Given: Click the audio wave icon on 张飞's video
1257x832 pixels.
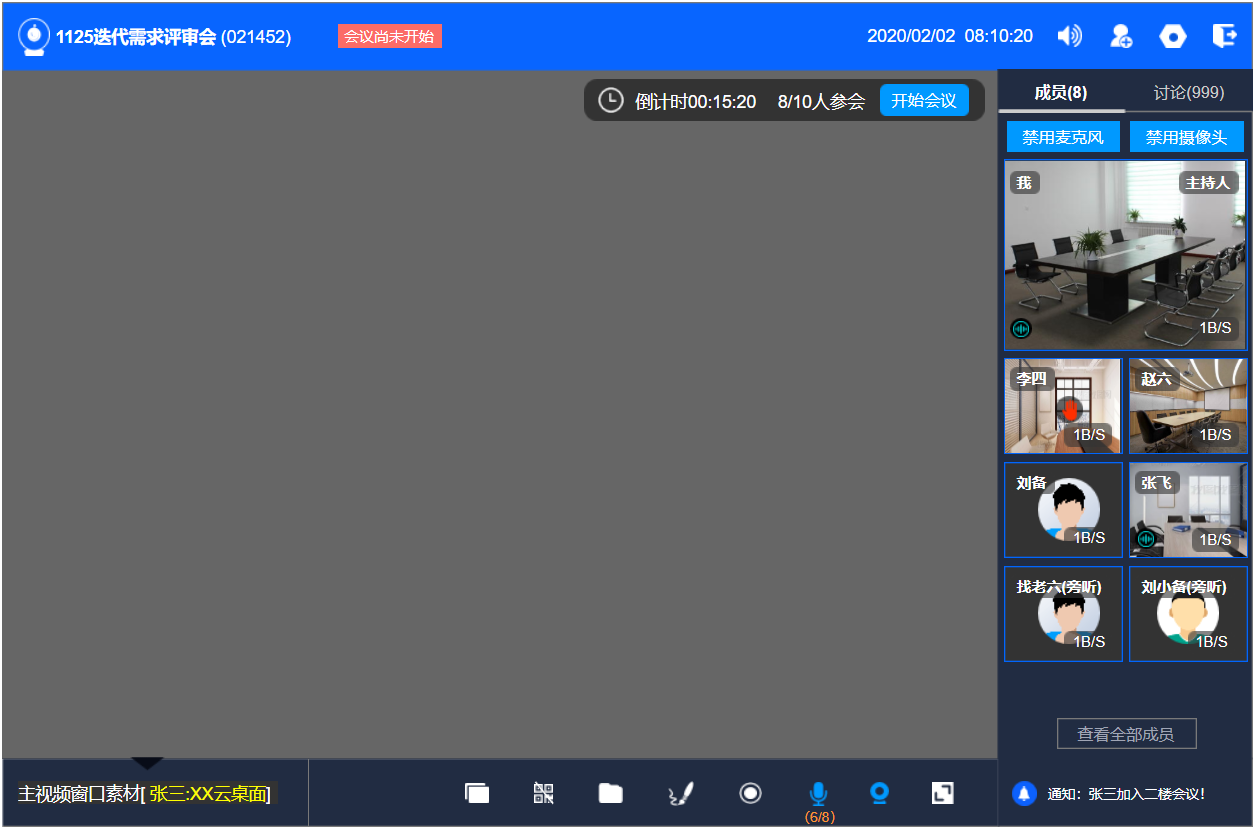Looking at the screenshot, I should click(x=1146, y=539).
